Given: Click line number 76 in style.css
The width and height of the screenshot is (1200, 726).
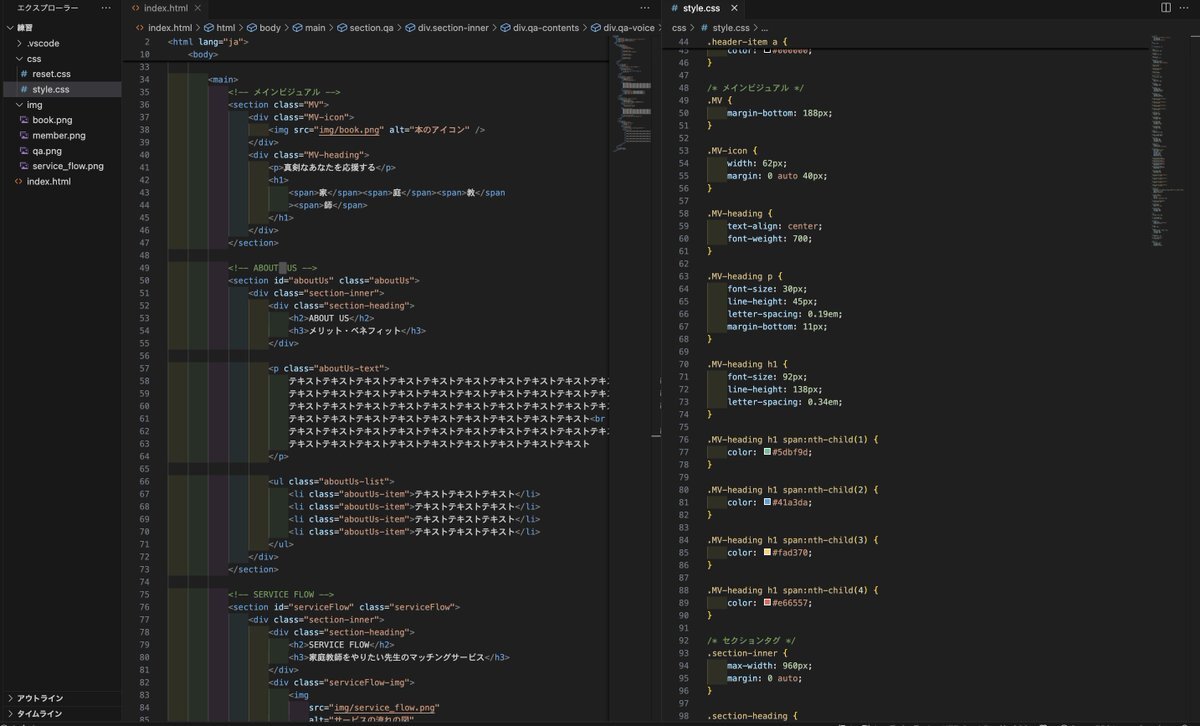Looking at the screenshot, I should (x=683, y=440).
